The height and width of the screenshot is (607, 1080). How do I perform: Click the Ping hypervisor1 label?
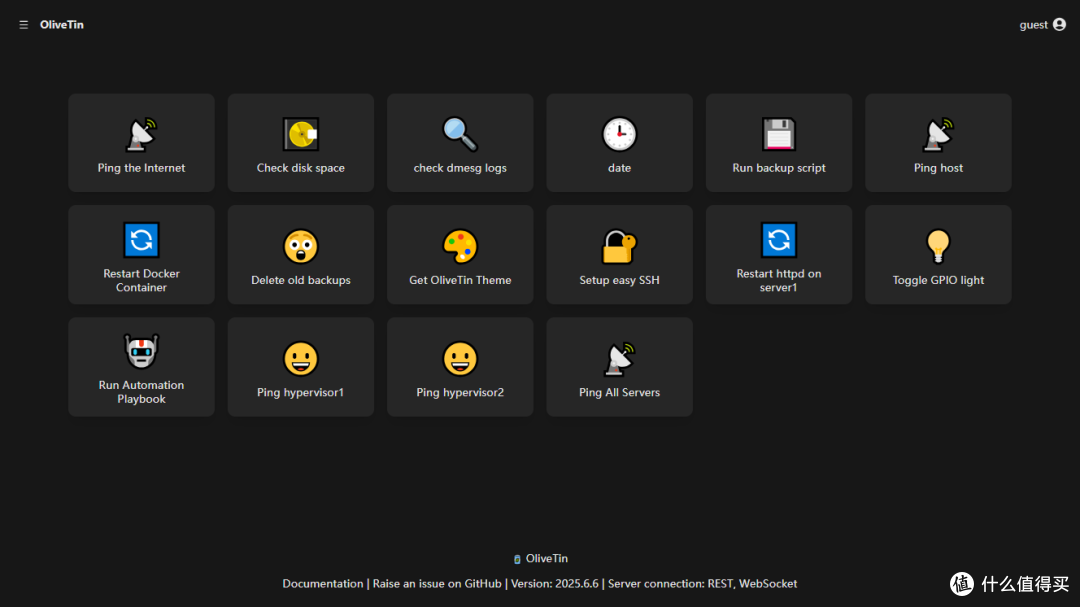click(301, 393)
